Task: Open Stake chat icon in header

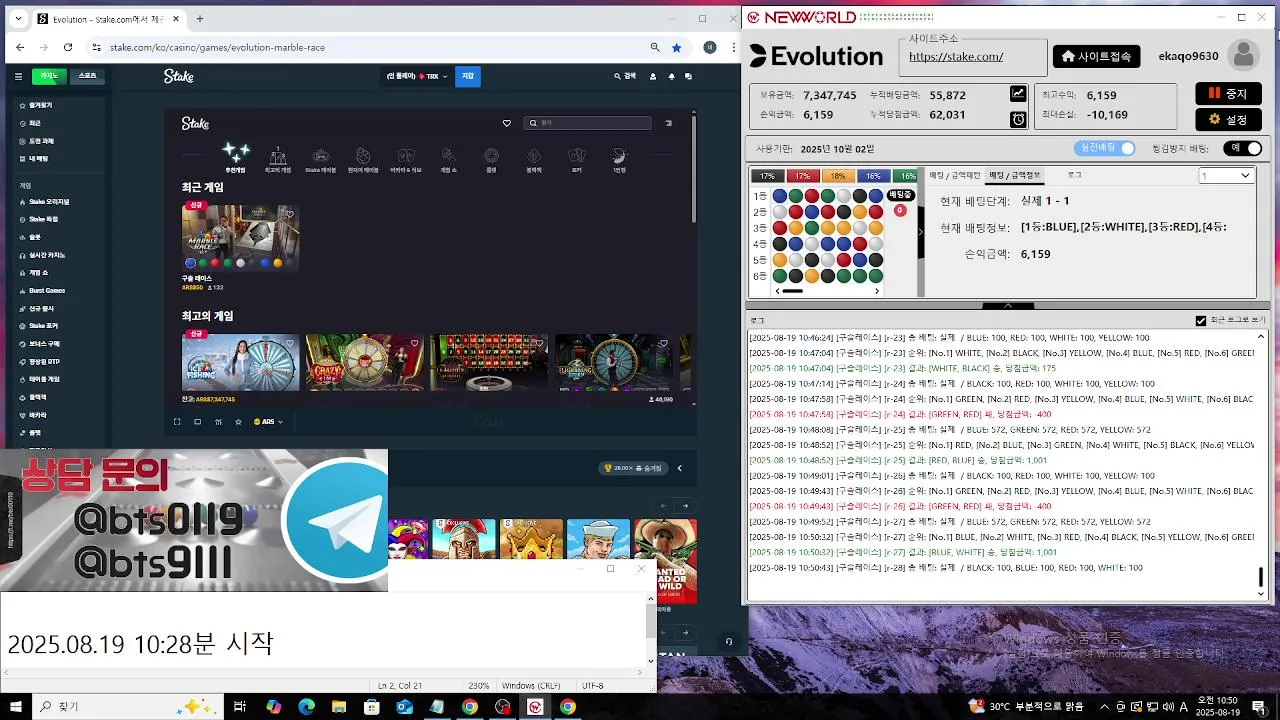Action: (688, 76)
